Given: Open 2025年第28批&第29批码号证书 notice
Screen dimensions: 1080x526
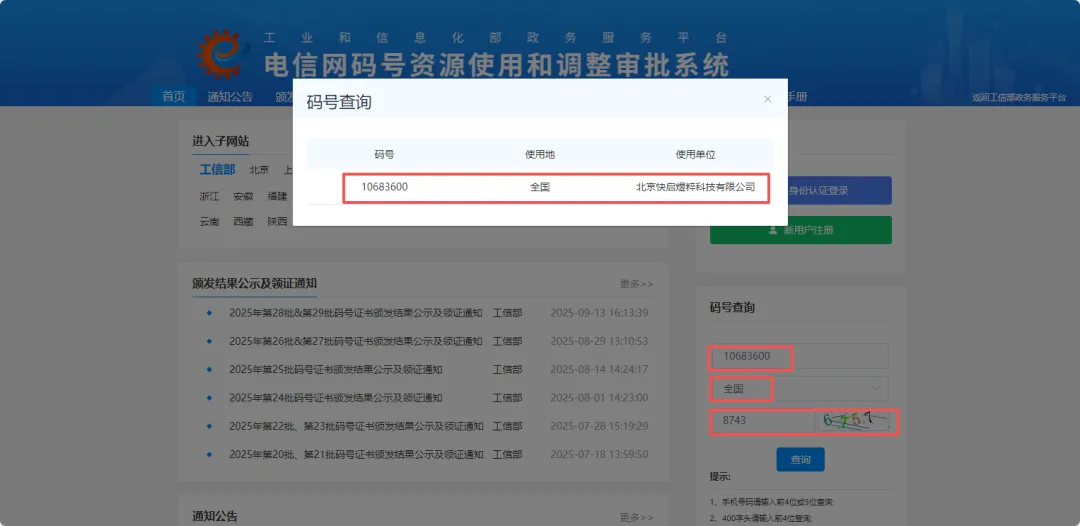Looking at the screenshot, I should [355, 313].
